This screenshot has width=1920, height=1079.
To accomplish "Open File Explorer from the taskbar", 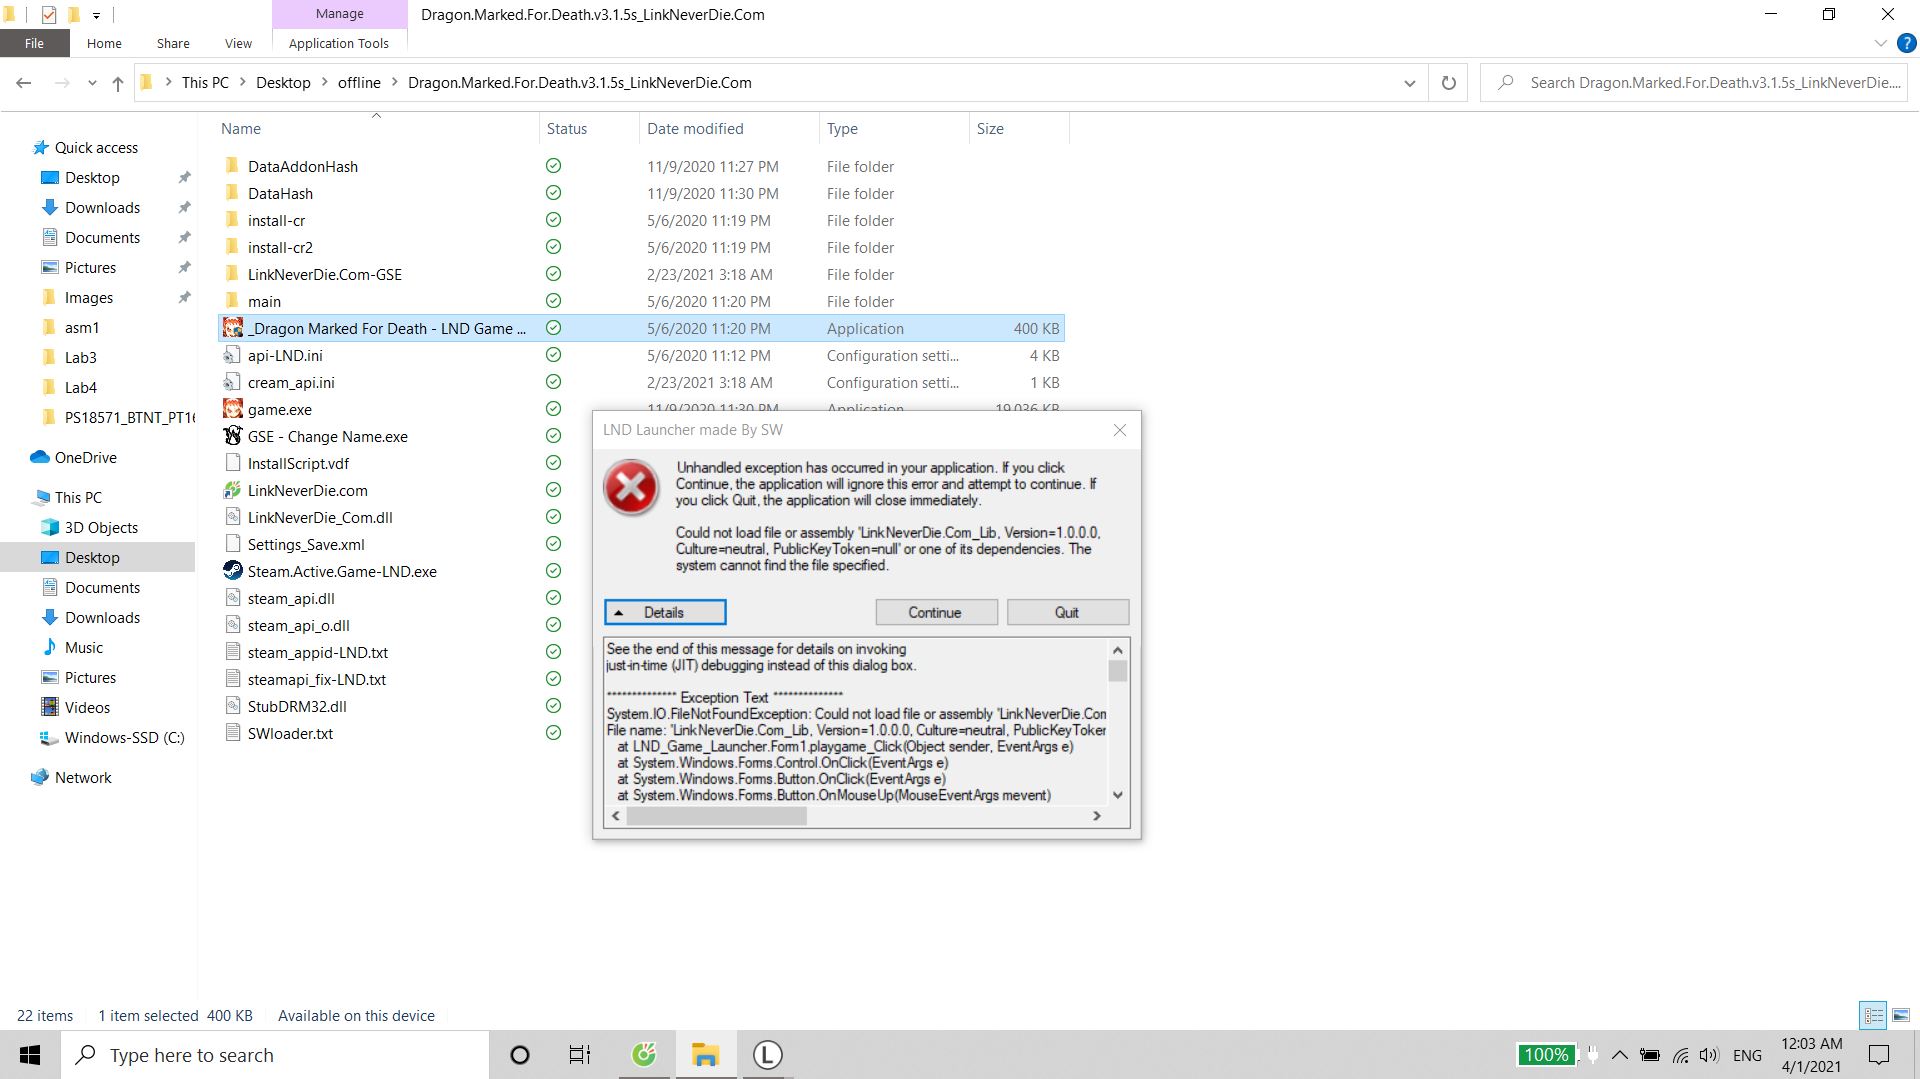I will pos(705,1055).
